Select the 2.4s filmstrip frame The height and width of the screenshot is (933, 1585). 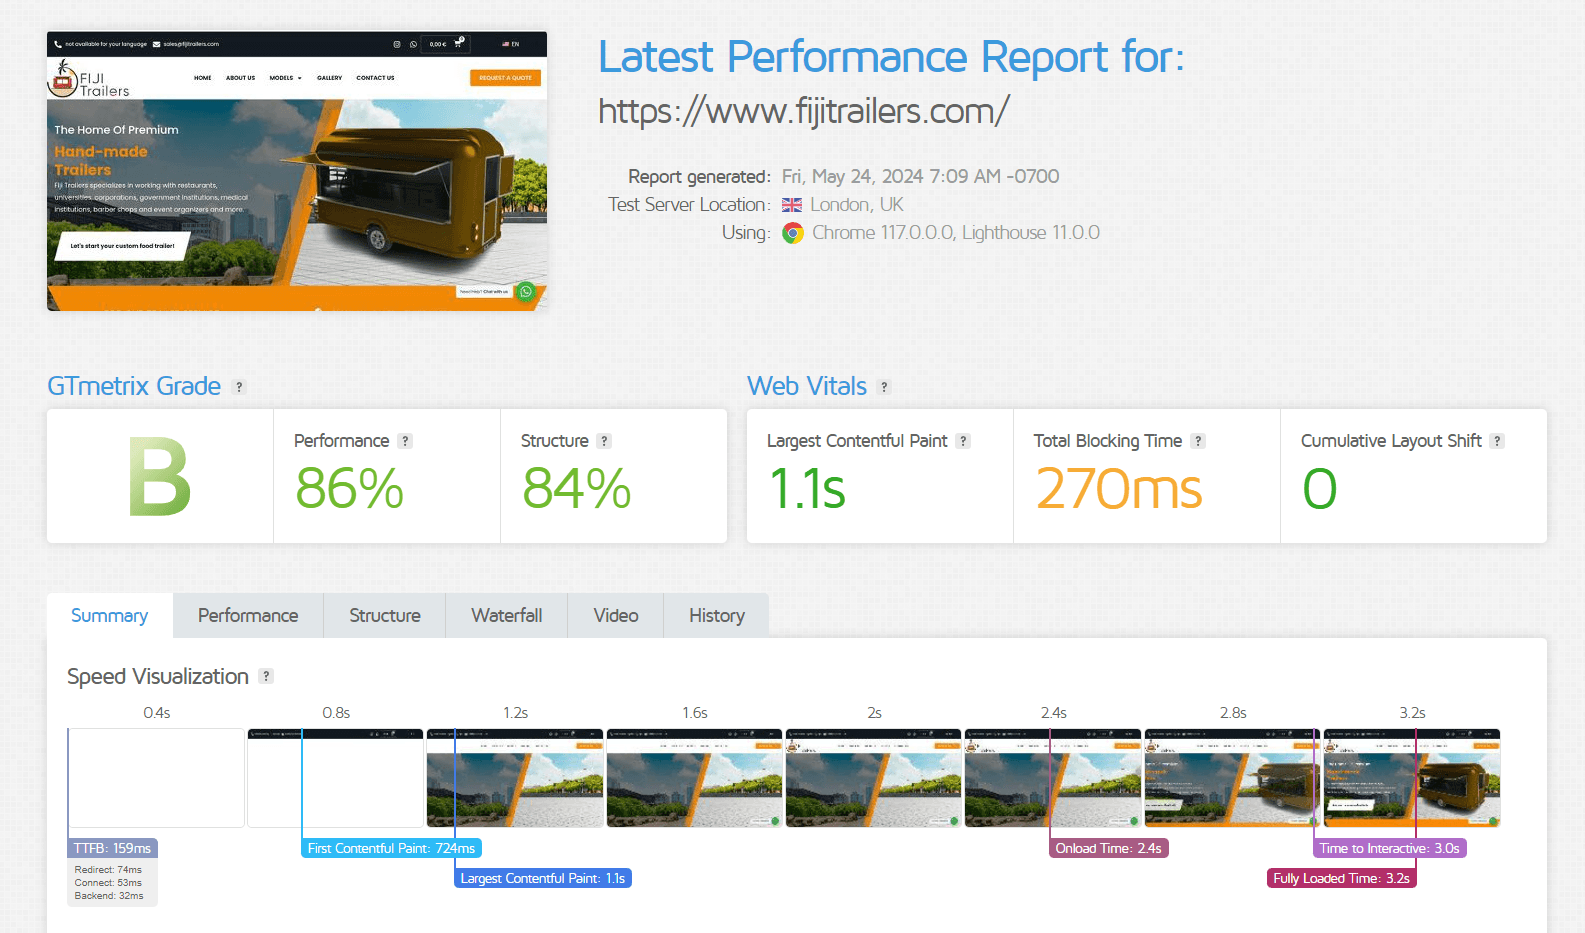pos(1053,778)
